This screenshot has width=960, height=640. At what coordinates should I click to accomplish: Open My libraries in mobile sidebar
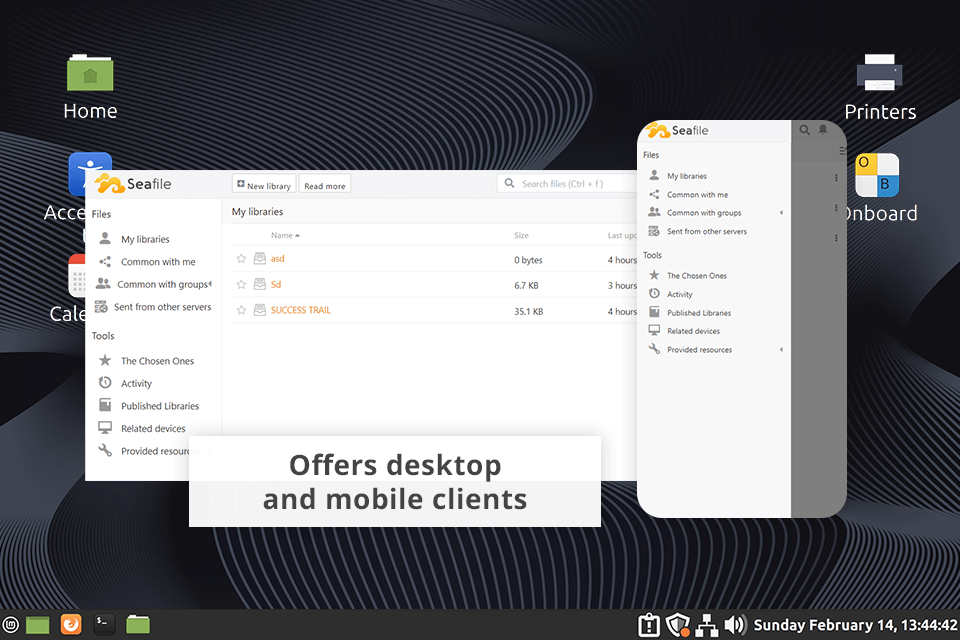687,176
